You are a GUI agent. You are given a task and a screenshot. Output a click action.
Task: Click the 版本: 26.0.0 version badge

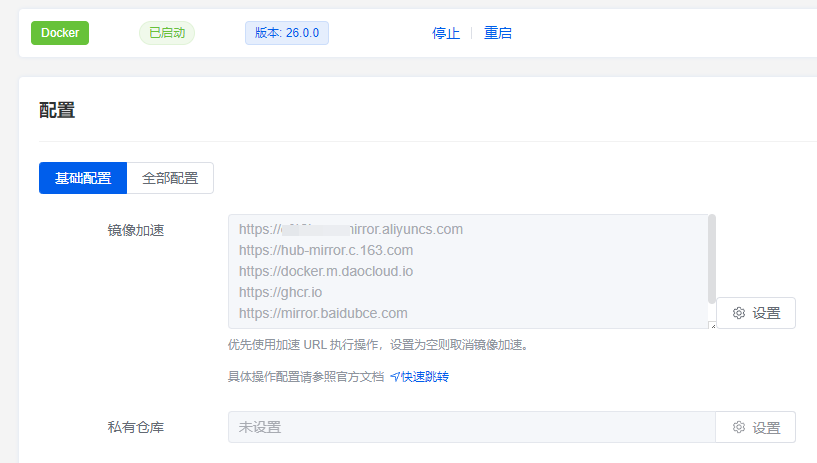point(287,33)
